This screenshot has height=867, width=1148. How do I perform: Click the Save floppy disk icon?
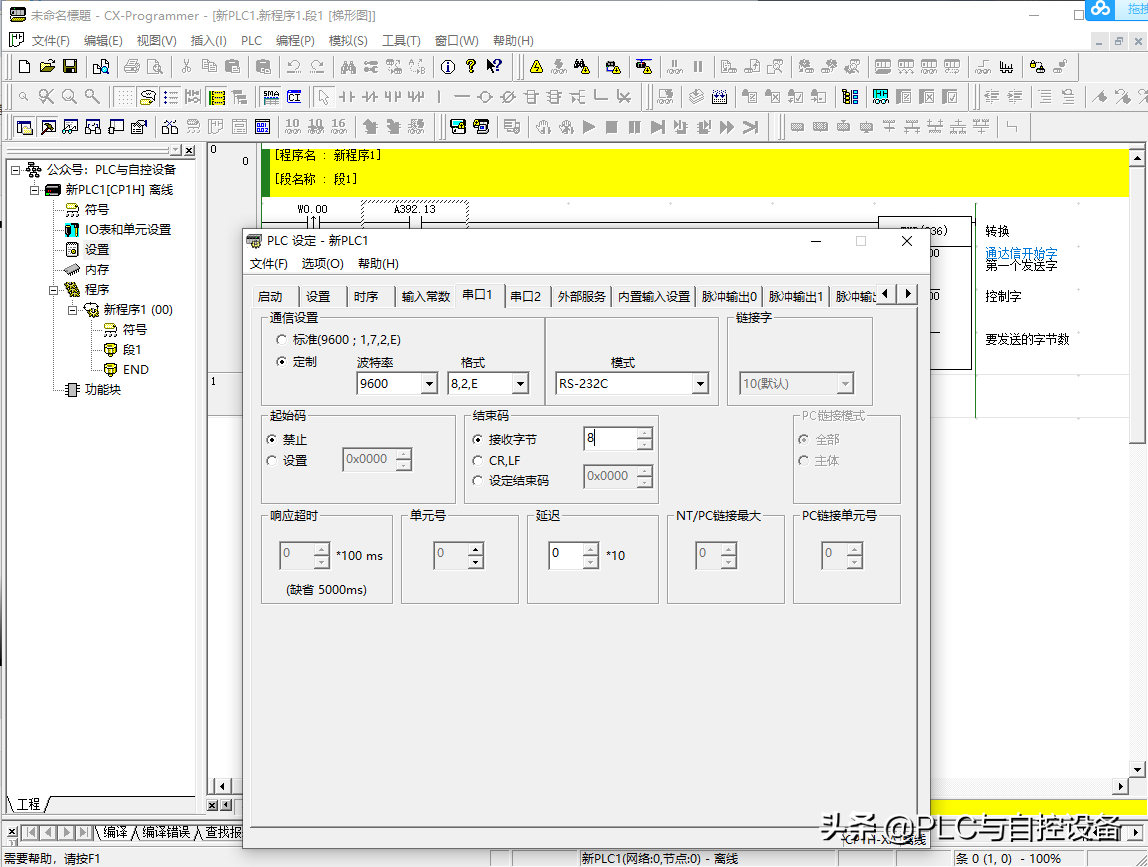(70, 67)
